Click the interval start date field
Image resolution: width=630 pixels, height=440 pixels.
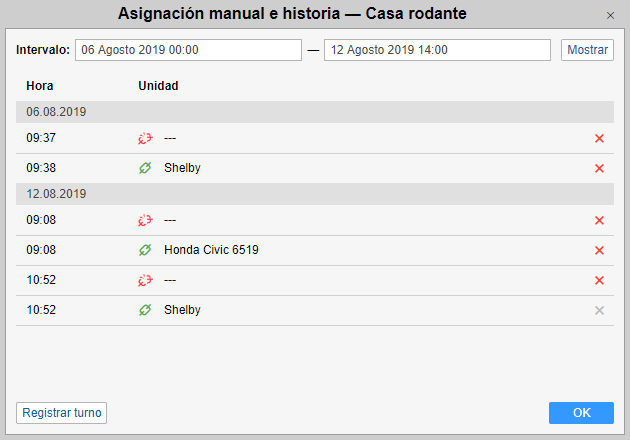188,50
